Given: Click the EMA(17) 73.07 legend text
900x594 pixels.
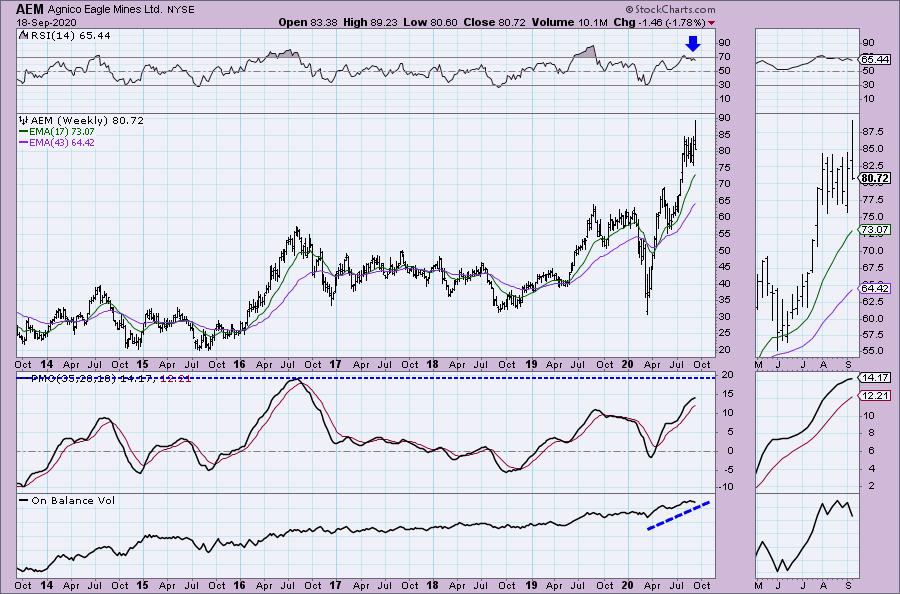Looking at the screenshot, I should 61,132.
